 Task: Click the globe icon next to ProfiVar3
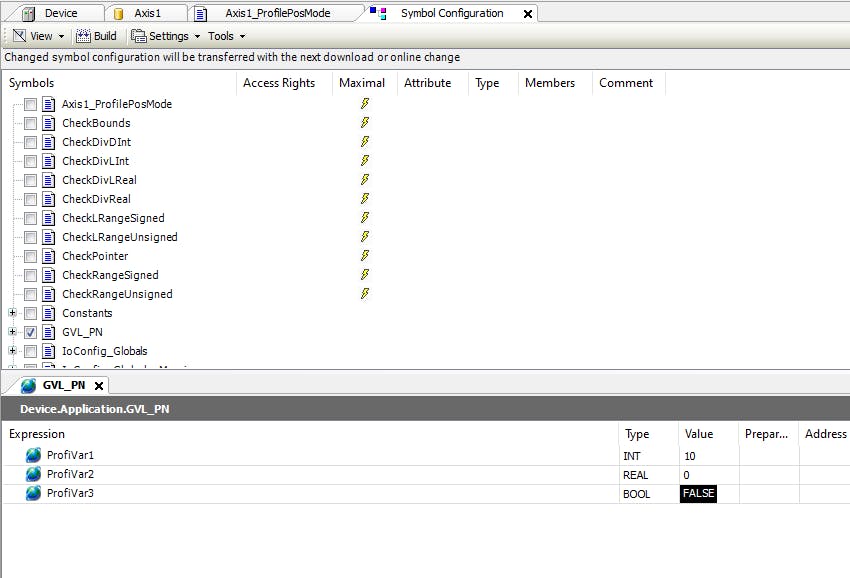click(34, 494)
